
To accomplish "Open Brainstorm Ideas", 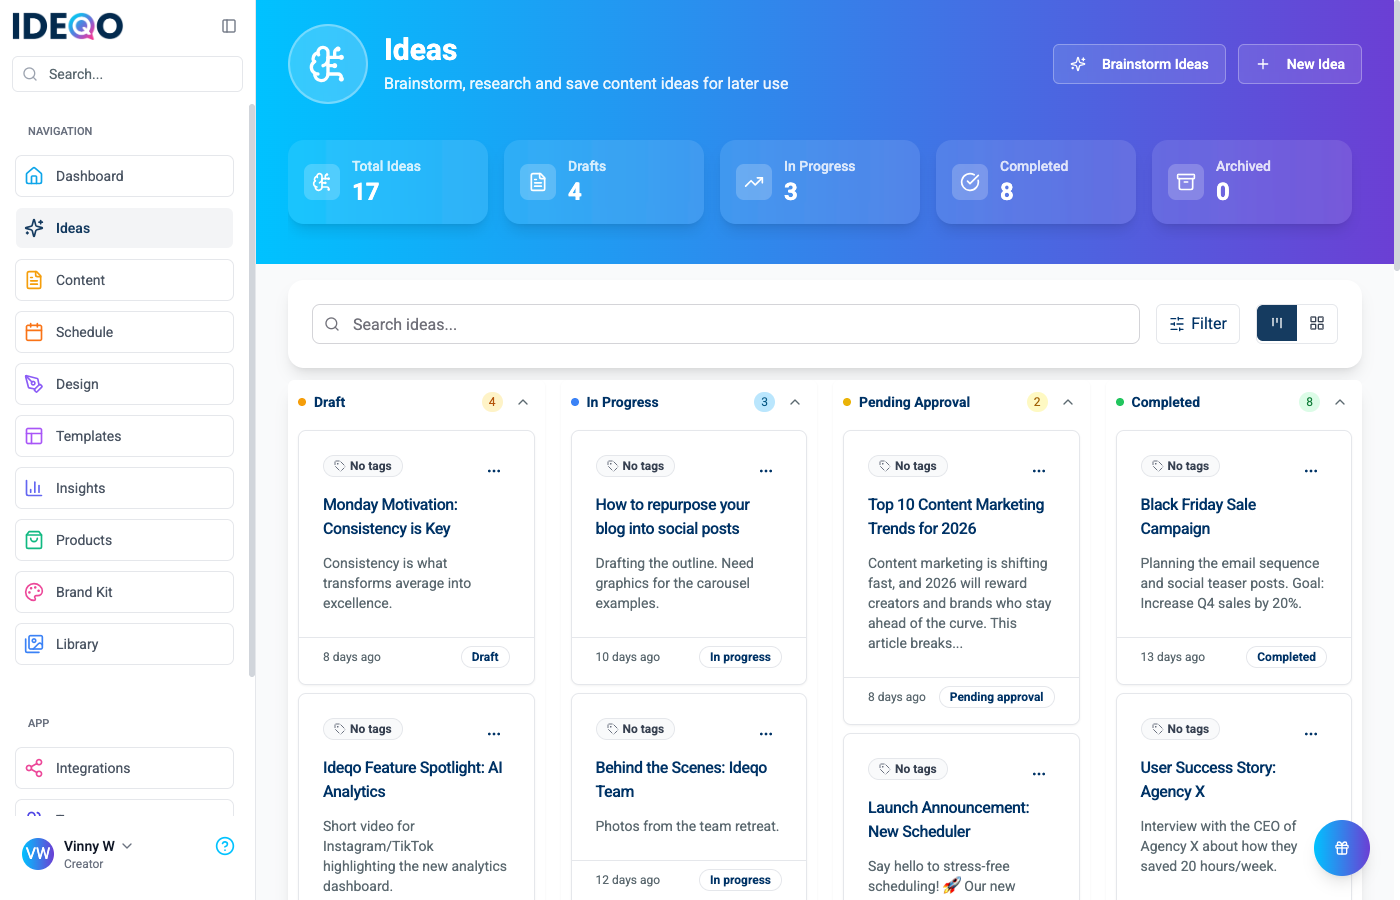I will pyautogui.click(x=1139, y=63).
